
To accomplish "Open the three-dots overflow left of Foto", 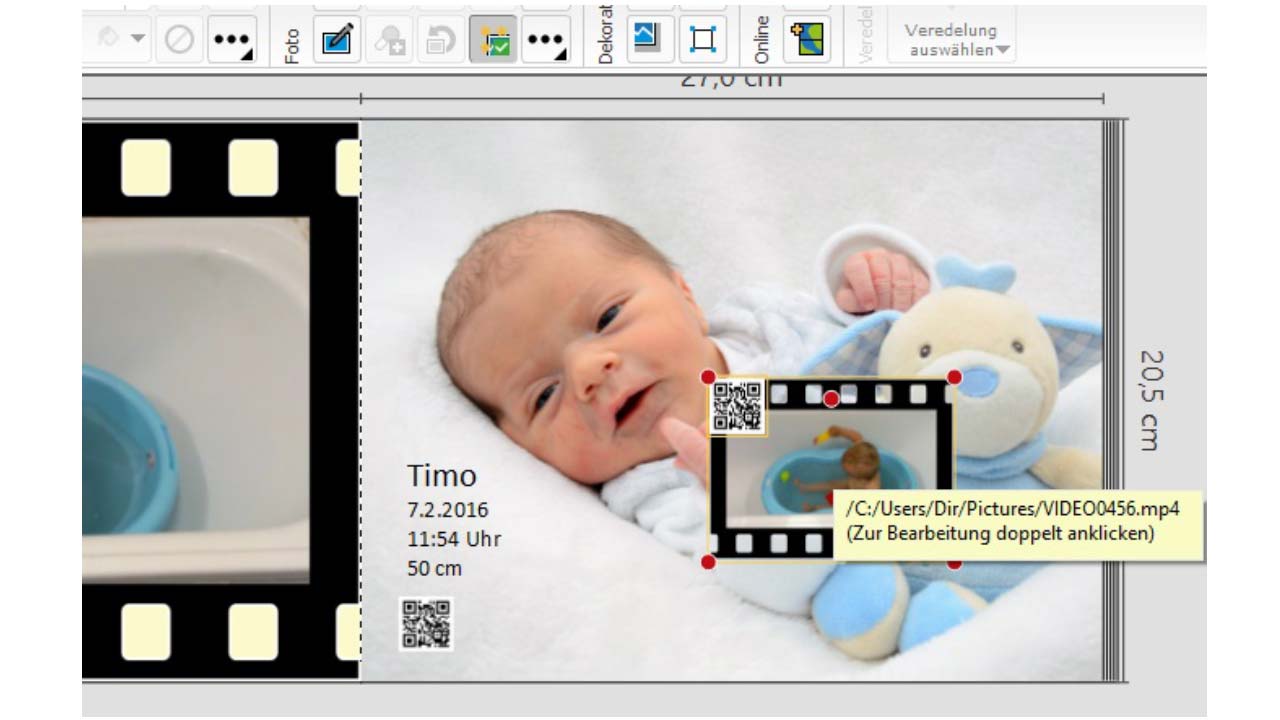I will point(232,41).
